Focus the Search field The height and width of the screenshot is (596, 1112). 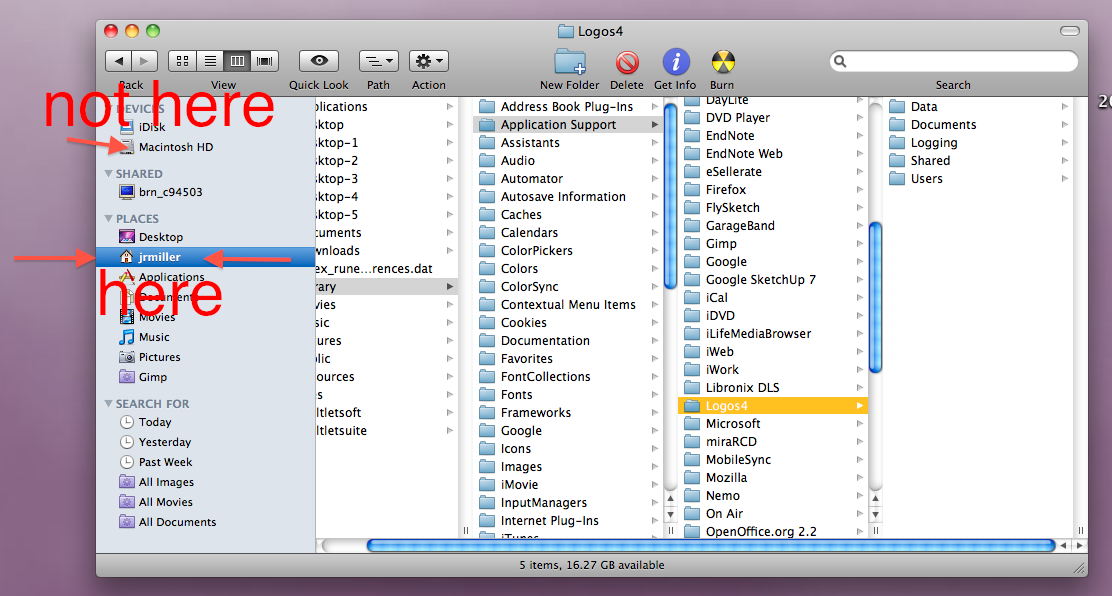pyautogui.click(x=953, y=61)
